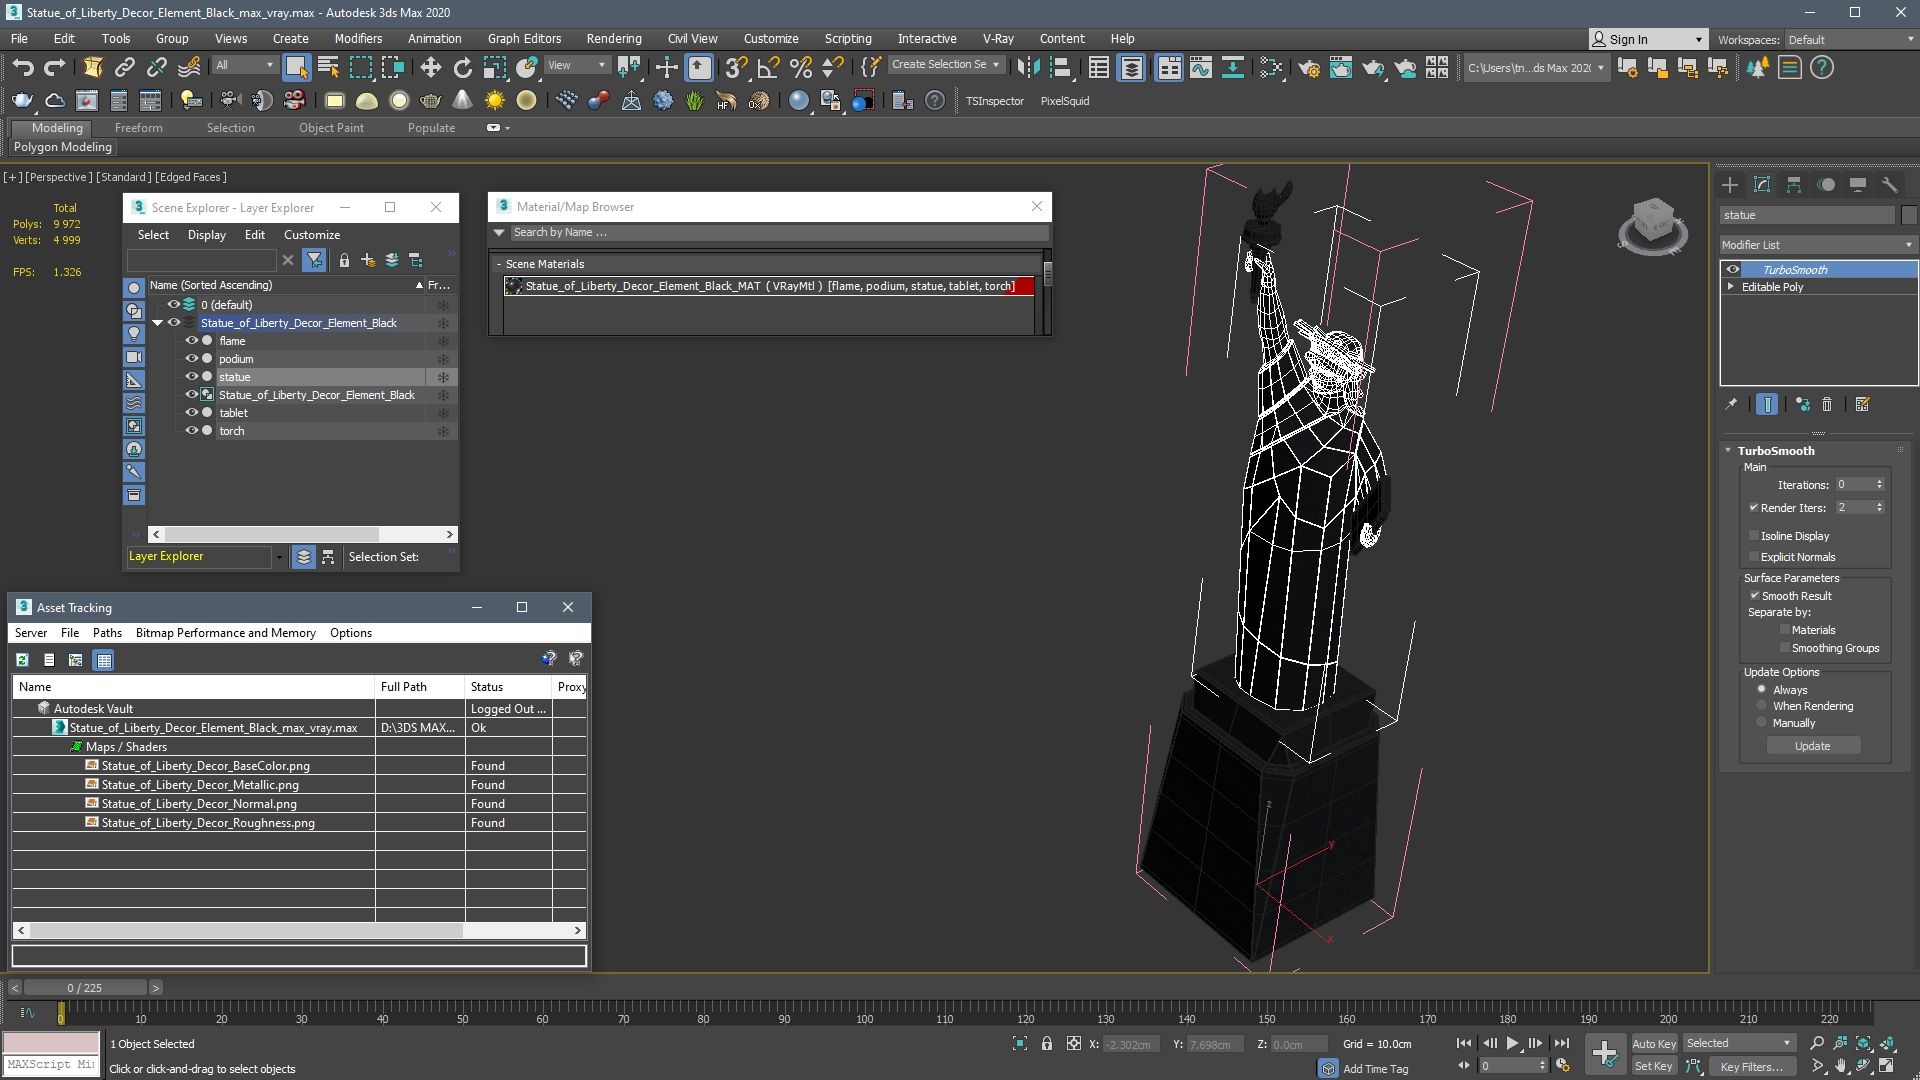Screen dimensions: 1920x1080
Task: Open the selection filter All dropdown
Action: coord(244,65)
